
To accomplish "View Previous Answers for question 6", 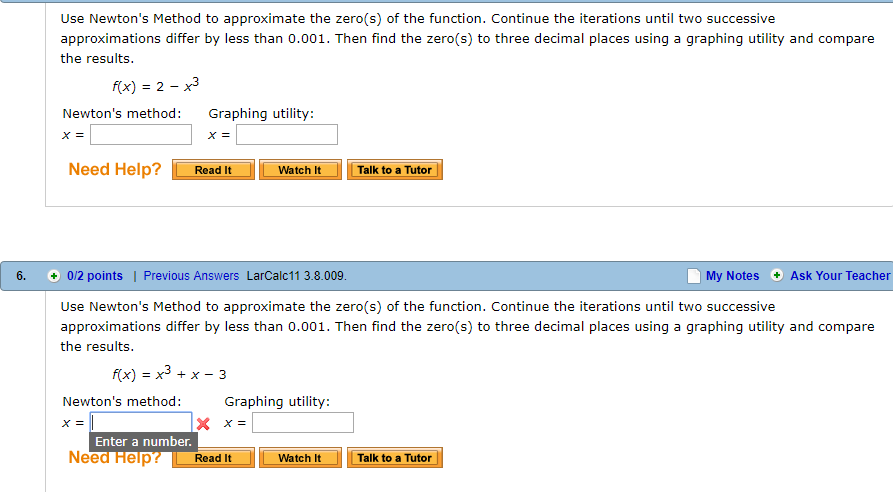I will 191,276.
